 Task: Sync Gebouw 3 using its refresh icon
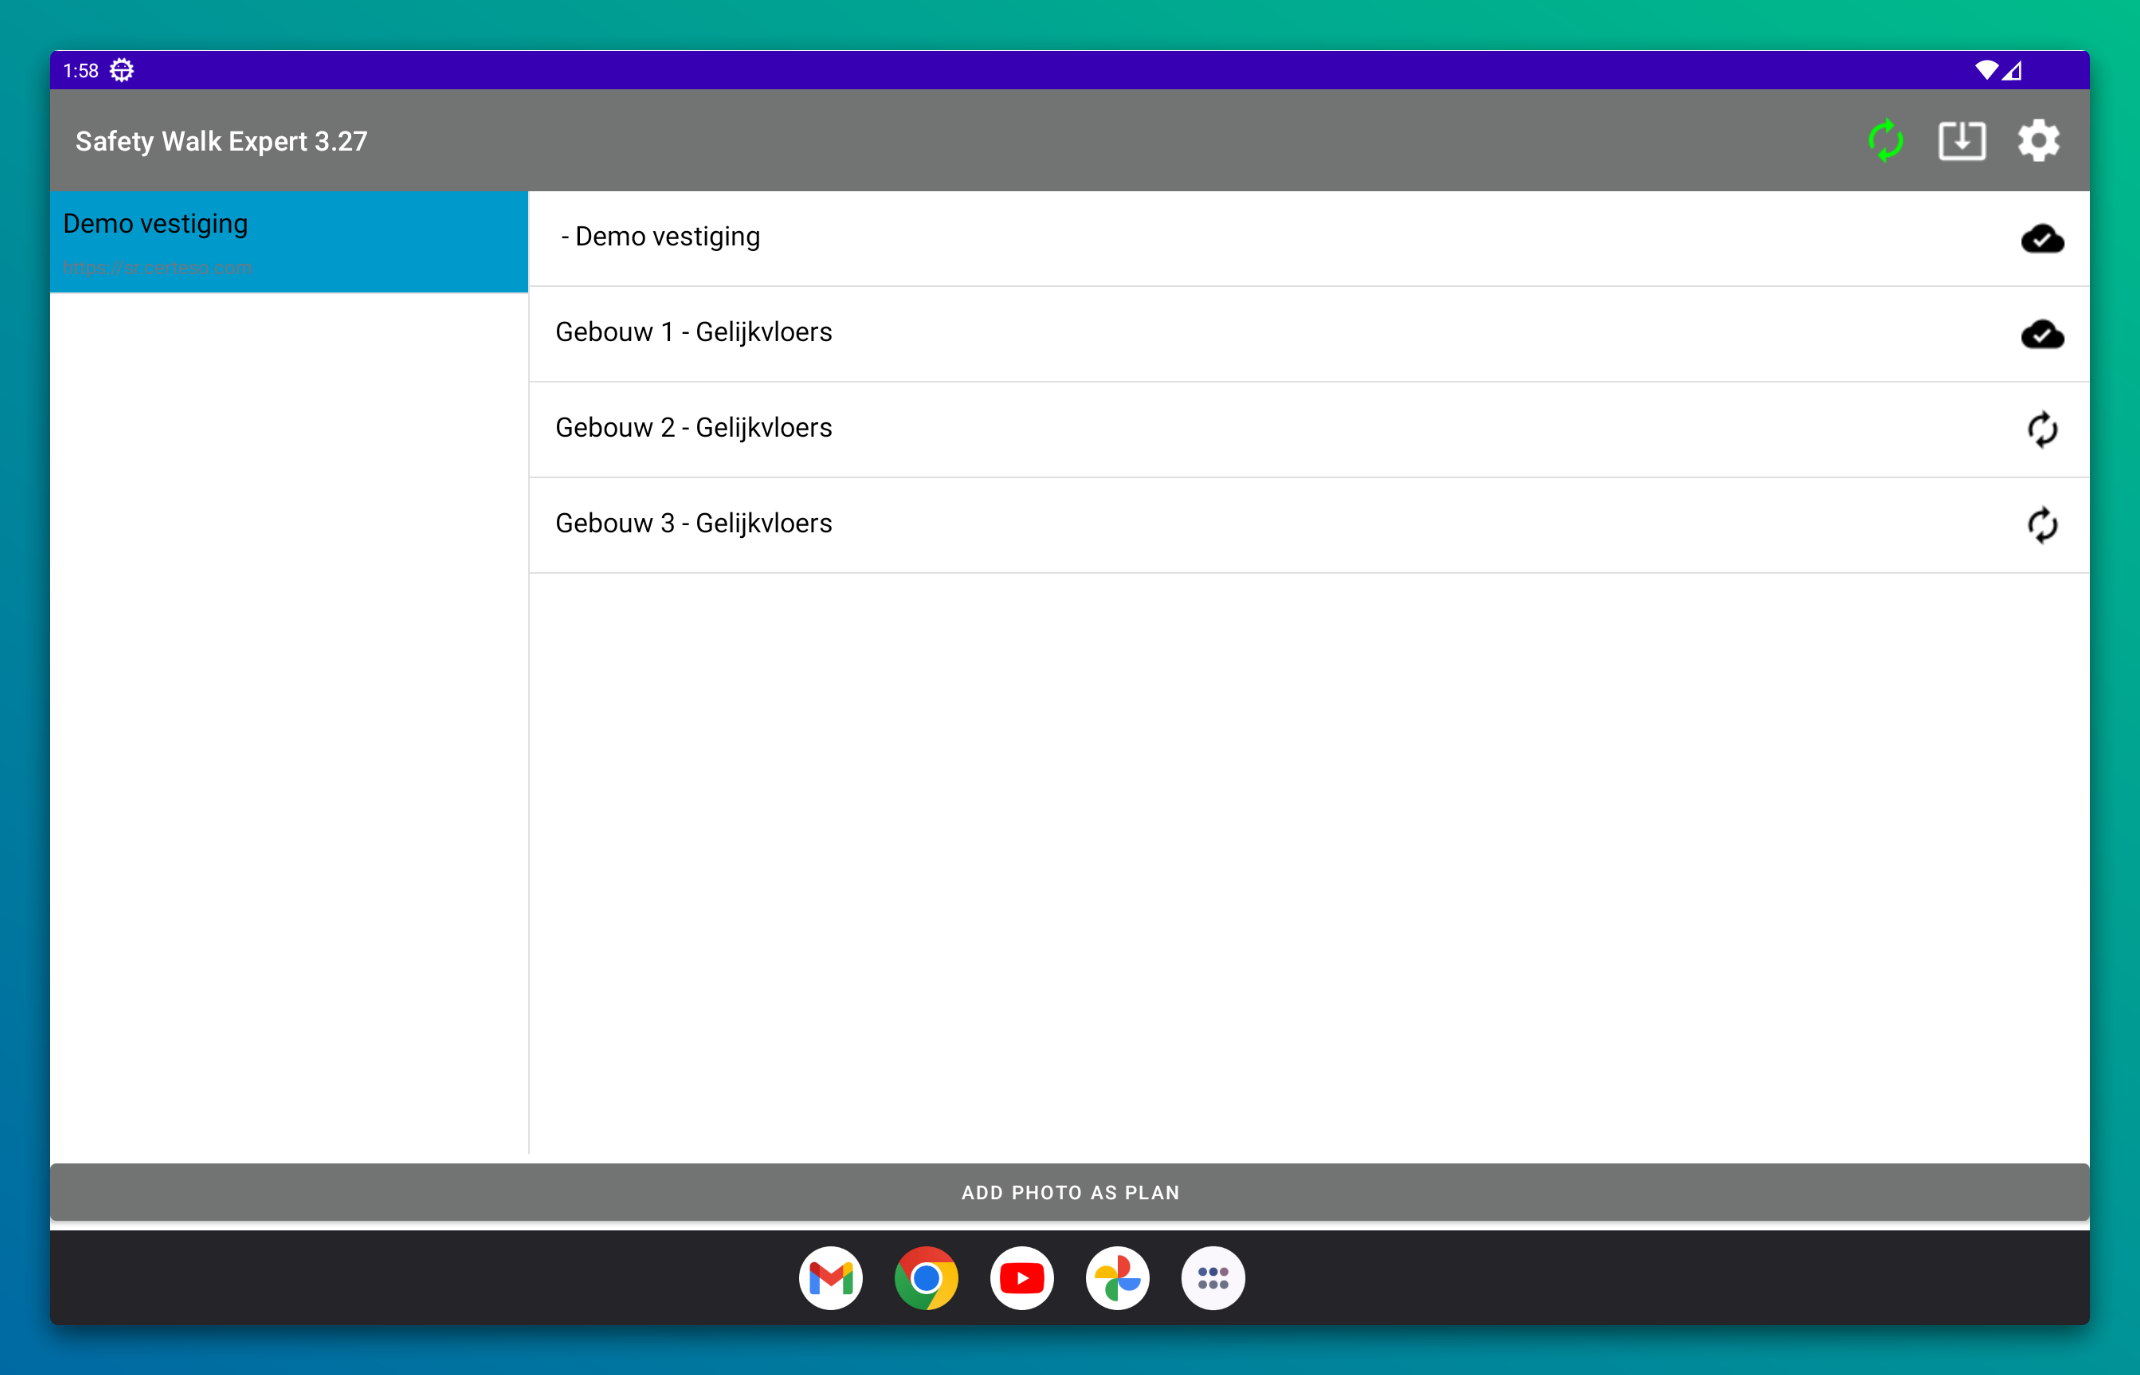2041,525
